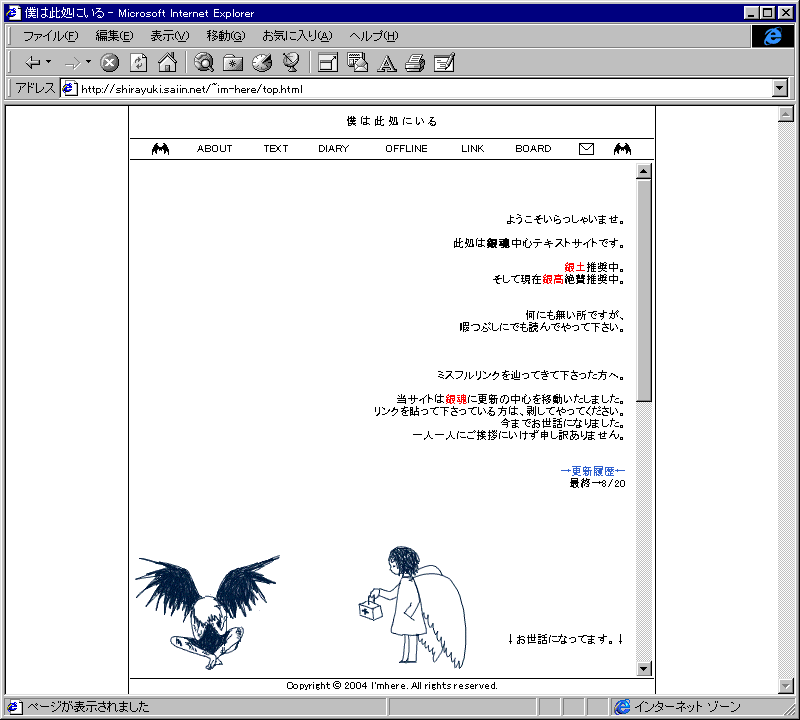
Task: Click the red 銀魂 text in the notice paragraph
Action: pos(456,399)
